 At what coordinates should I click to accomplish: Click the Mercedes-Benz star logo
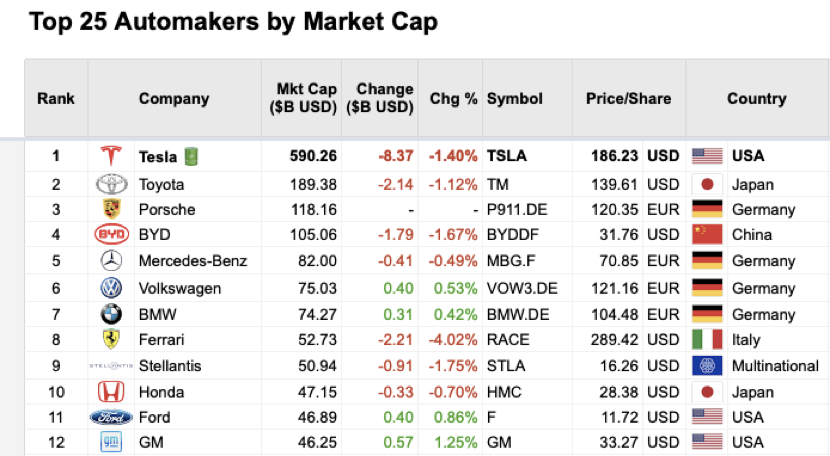(111, 261)
